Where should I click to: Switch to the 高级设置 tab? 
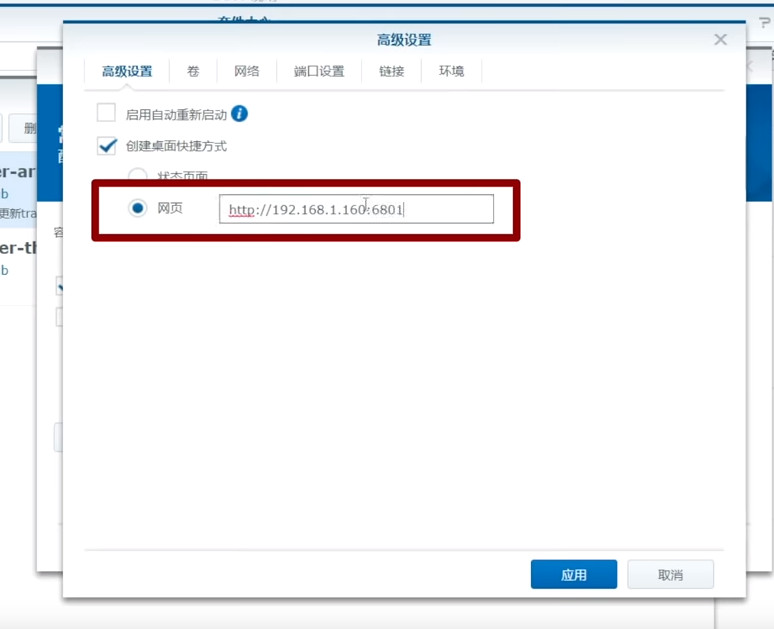(127, 71)
